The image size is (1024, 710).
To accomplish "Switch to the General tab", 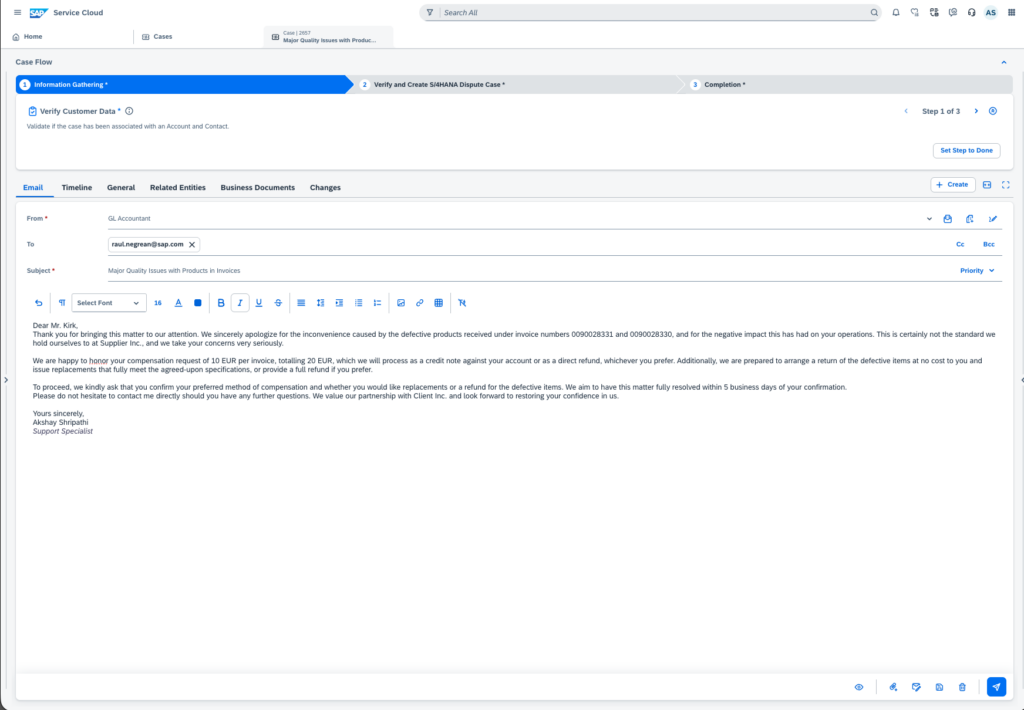I will coord(121,187).
